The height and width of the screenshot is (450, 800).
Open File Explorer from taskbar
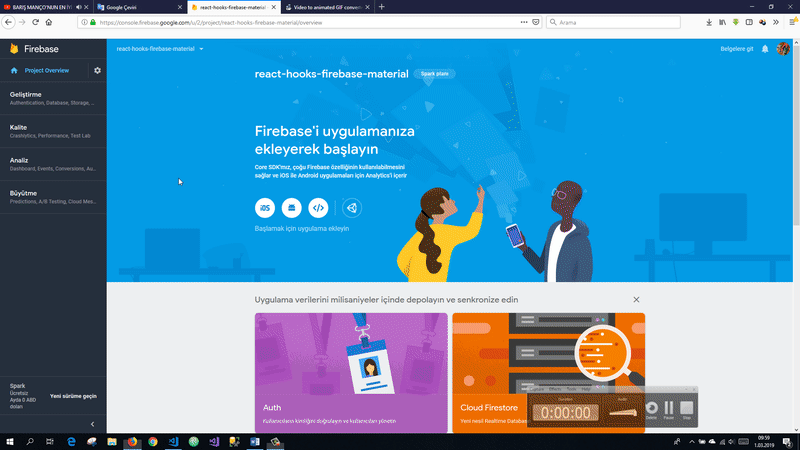[x=112, y=442]
